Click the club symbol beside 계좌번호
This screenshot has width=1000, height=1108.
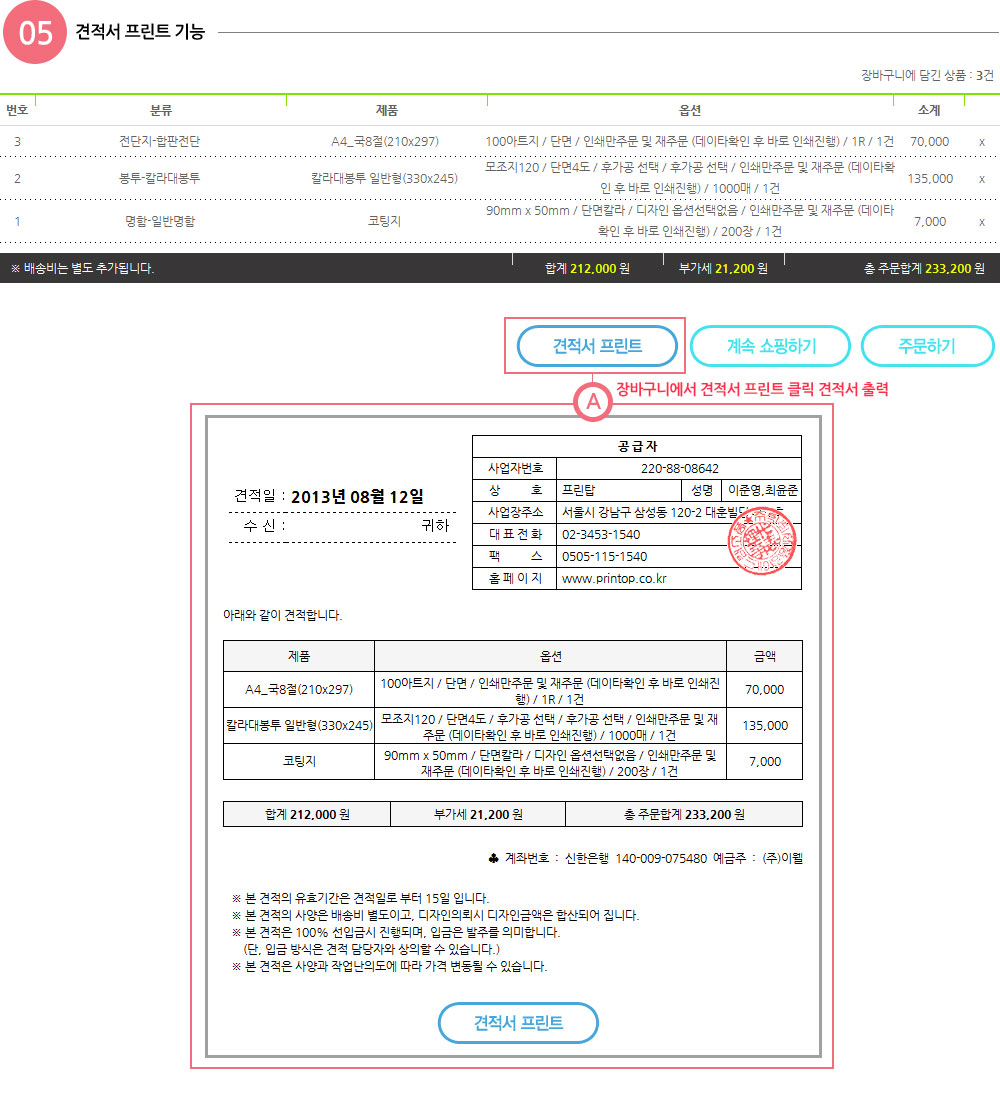pyautogui.click(x=494, y=858)
